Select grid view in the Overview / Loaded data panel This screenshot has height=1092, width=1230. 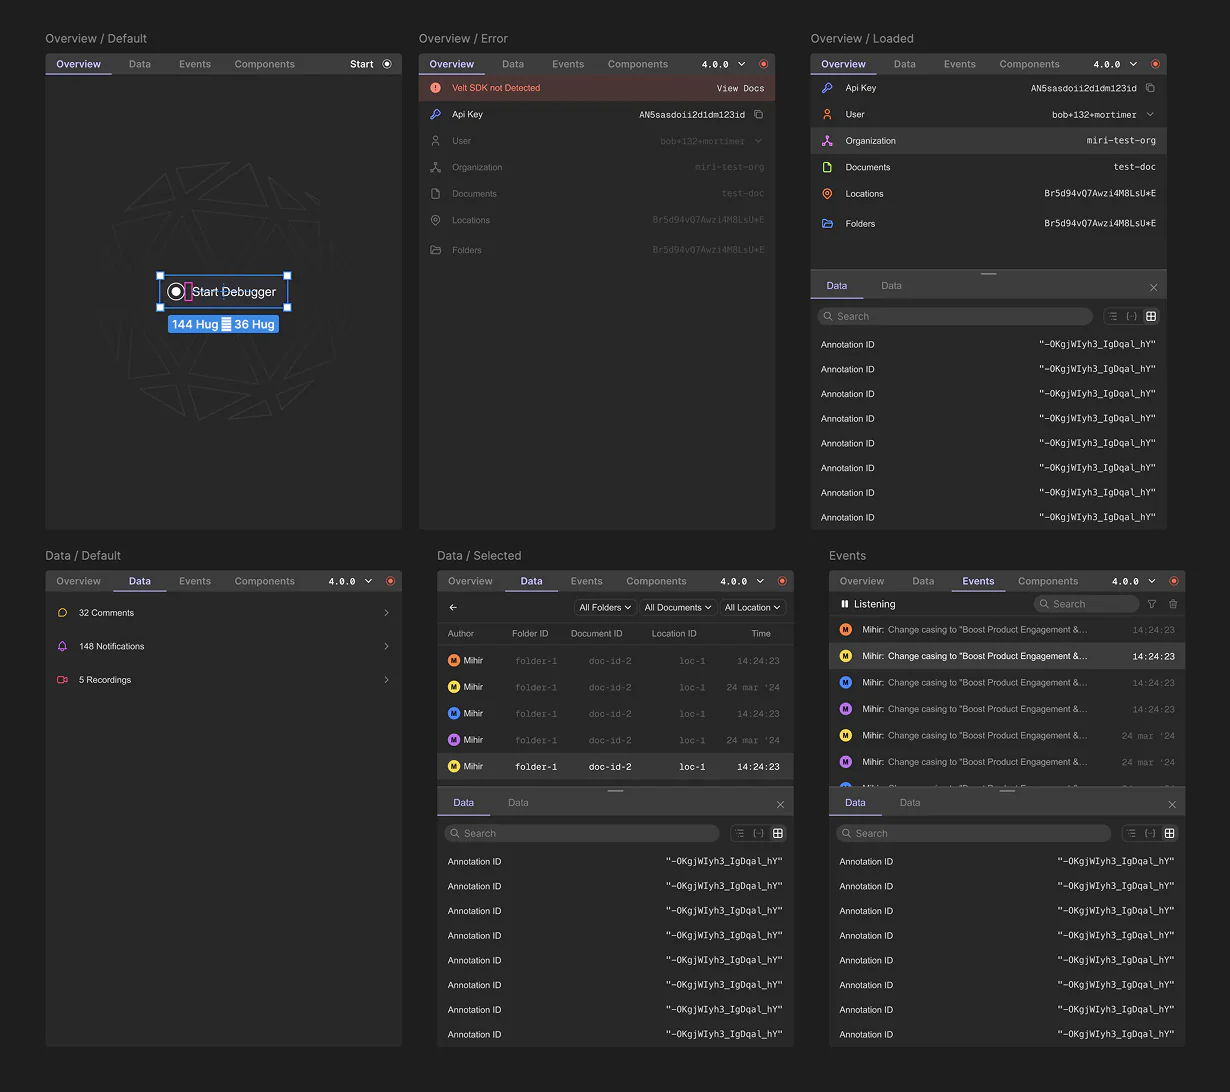coord(1151,316)
